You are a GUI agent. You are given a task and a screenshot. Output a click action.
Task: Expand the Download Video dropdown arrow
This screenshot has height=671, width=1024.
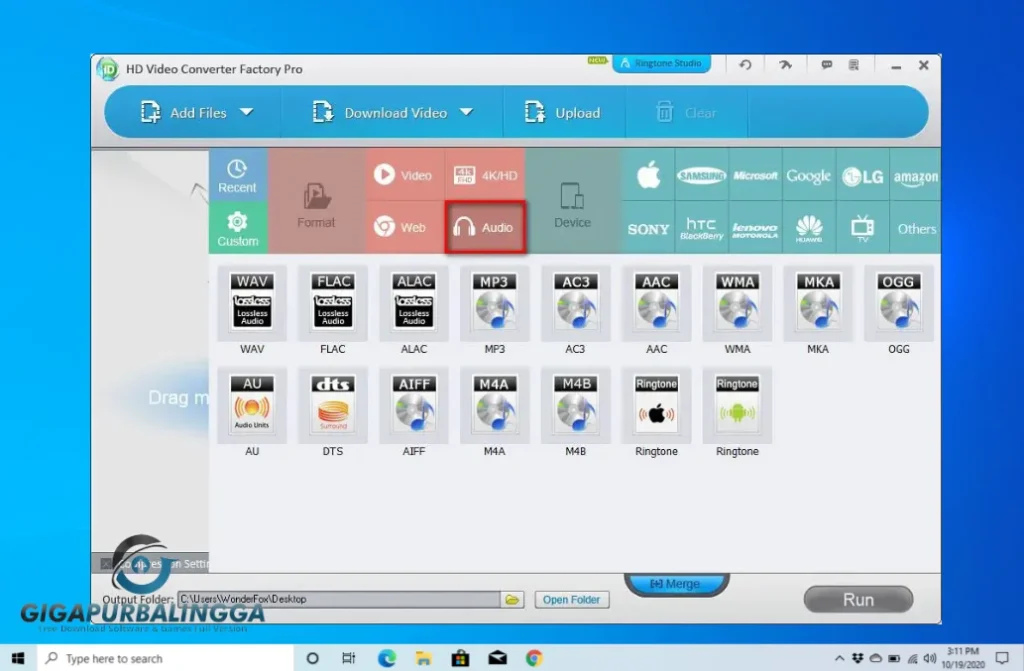click(x=466, y=112)
